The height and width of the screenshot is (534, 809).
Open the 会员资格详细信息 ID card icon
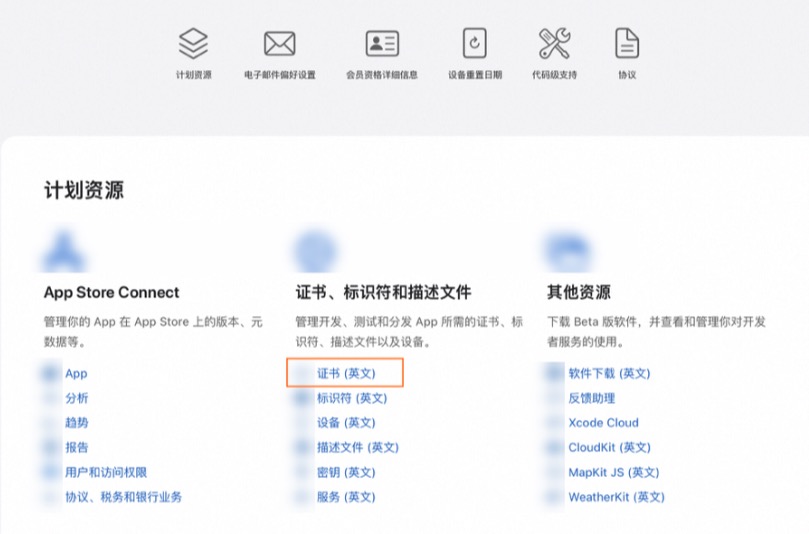[382, 43]
